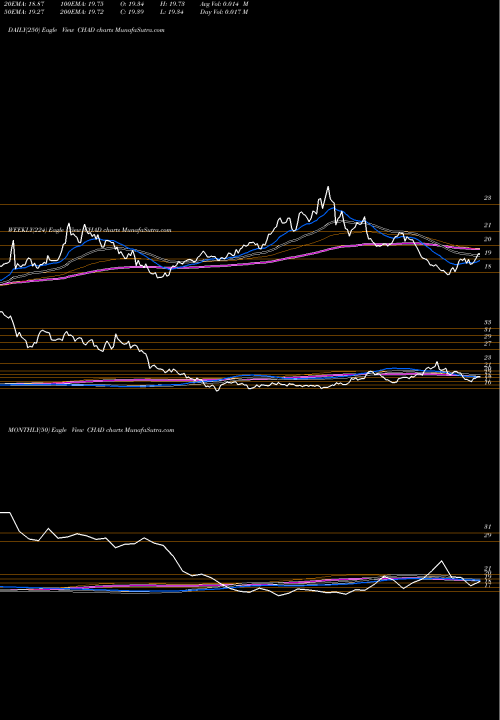This screenshot has height=720, width=500.
Task: Click the DAILY(250) Eagle View chart title
Action: [x=86, y=30]
